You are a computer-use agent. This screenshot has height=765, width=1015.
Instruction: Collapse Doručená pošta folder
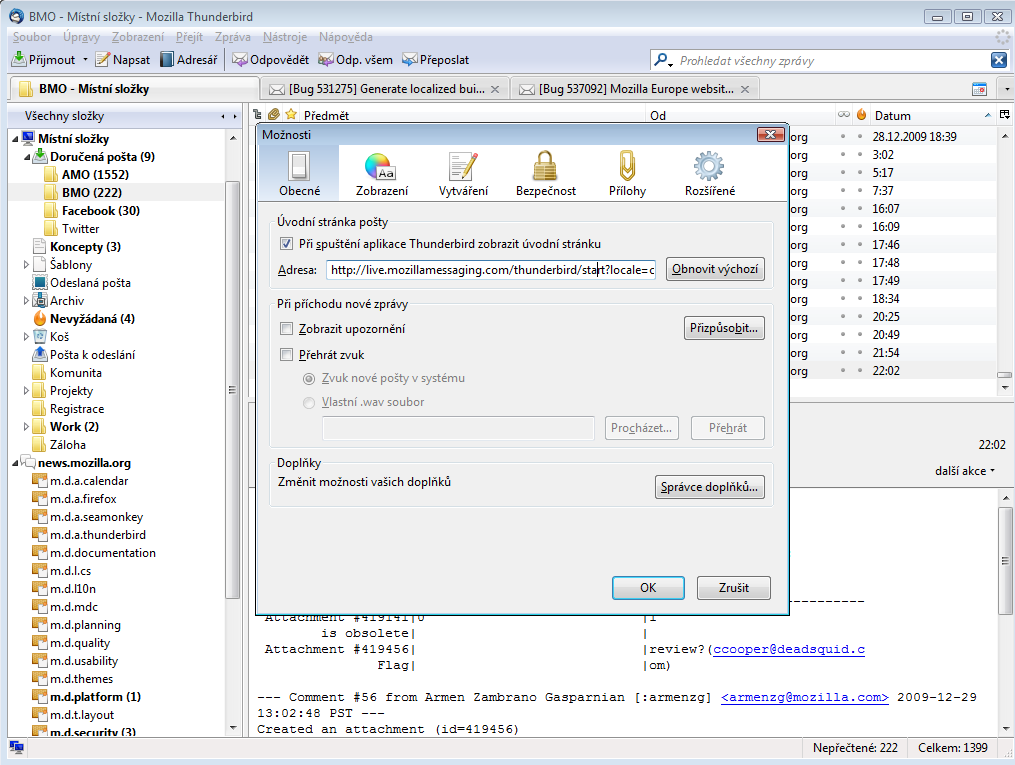coord(27,157)
